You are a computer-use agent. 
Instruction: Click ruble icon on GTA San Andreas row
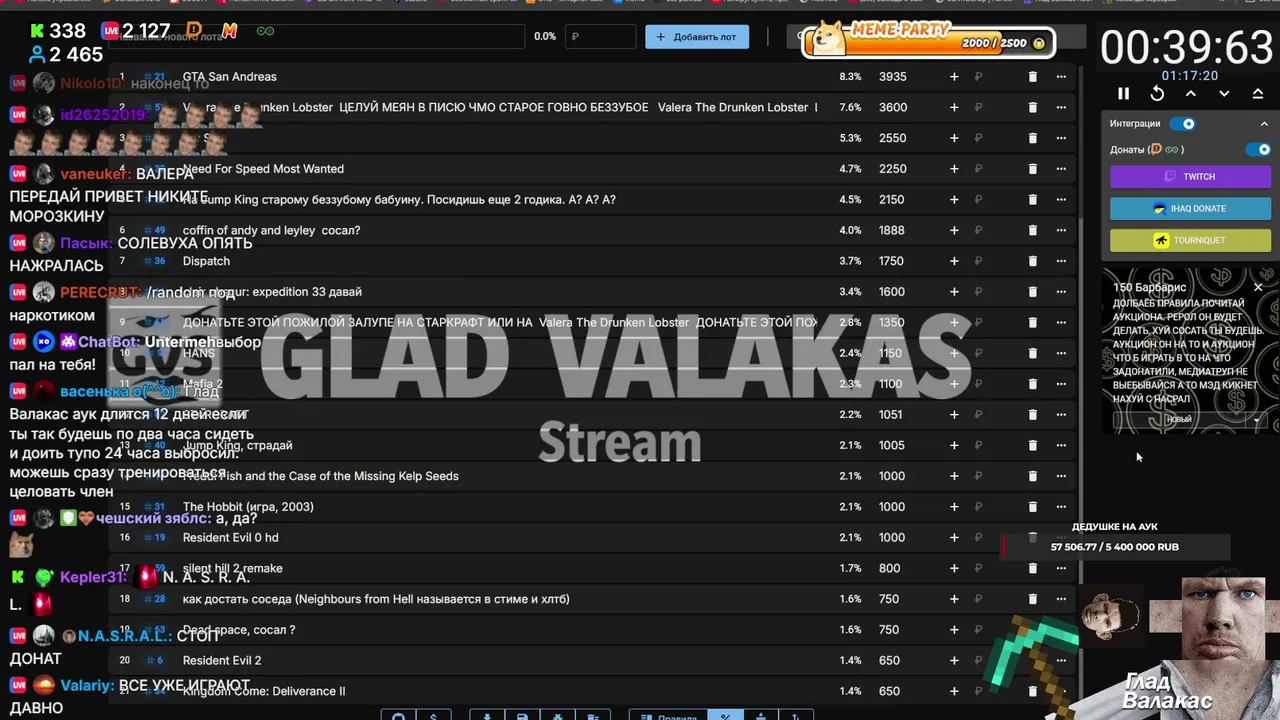click(x=979, y=77)
